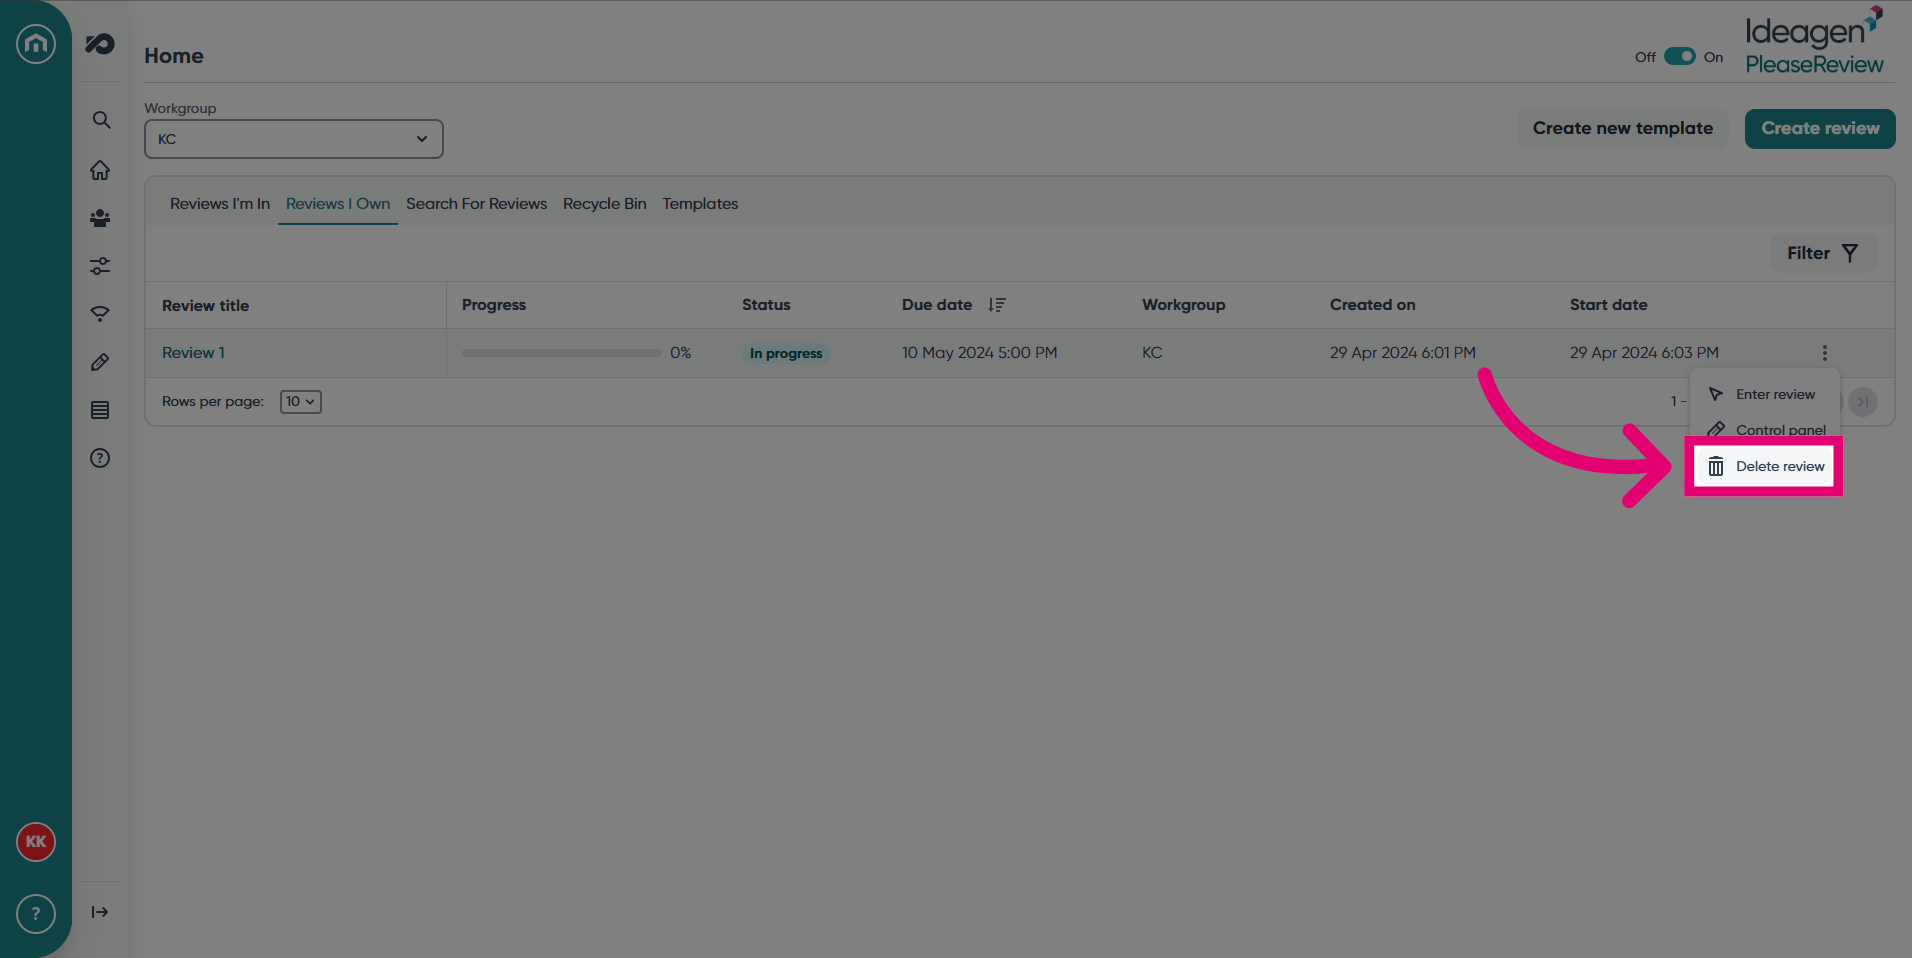
Task: Choose Control panel from the context menu
Action: pos(1765,429)
